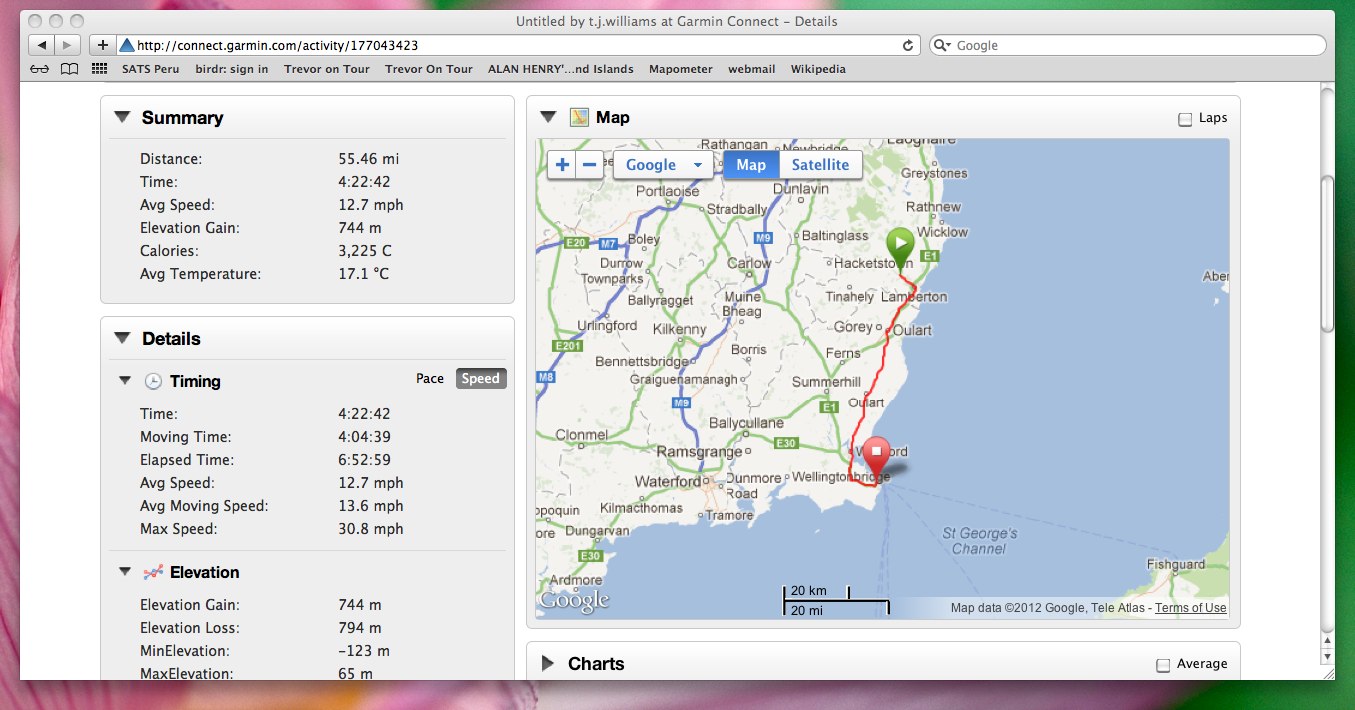Open the Top Sites grid icon

tap(99, 69)
